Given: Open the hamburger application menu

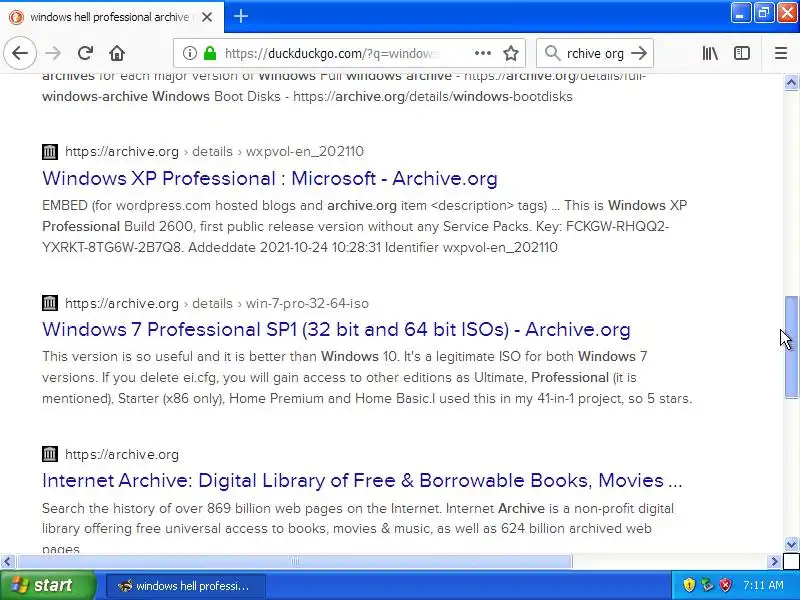Looking at the screenshot, I should tap(781, 53).
